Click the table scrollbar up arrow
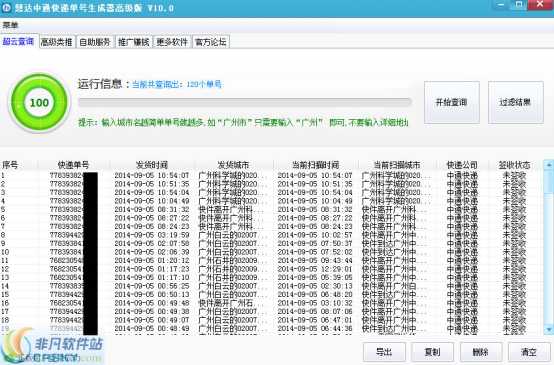554x365 pixels. pos(549,165)
